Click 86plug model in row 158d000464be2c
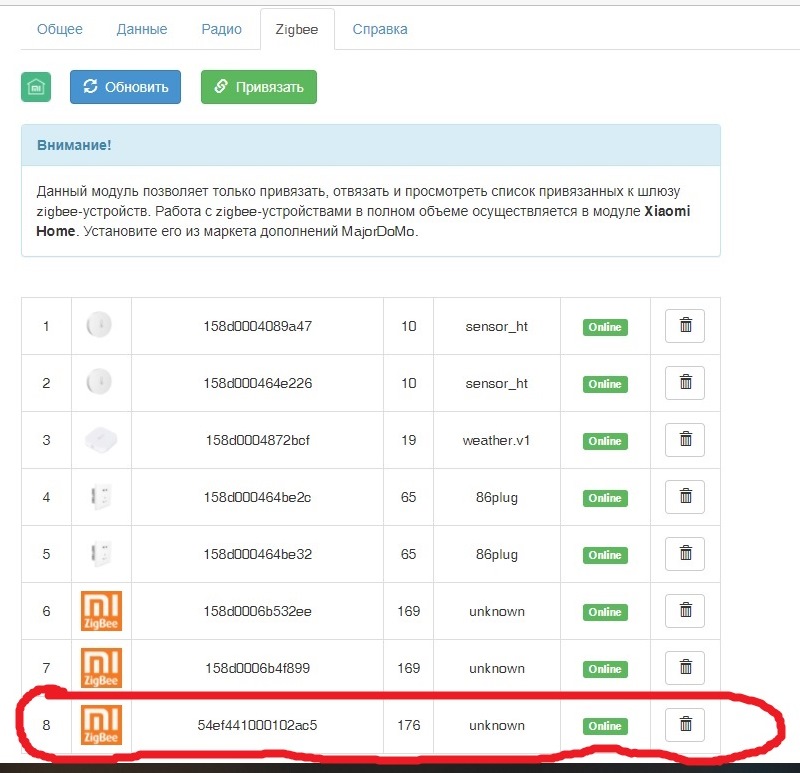 [496, 497]
